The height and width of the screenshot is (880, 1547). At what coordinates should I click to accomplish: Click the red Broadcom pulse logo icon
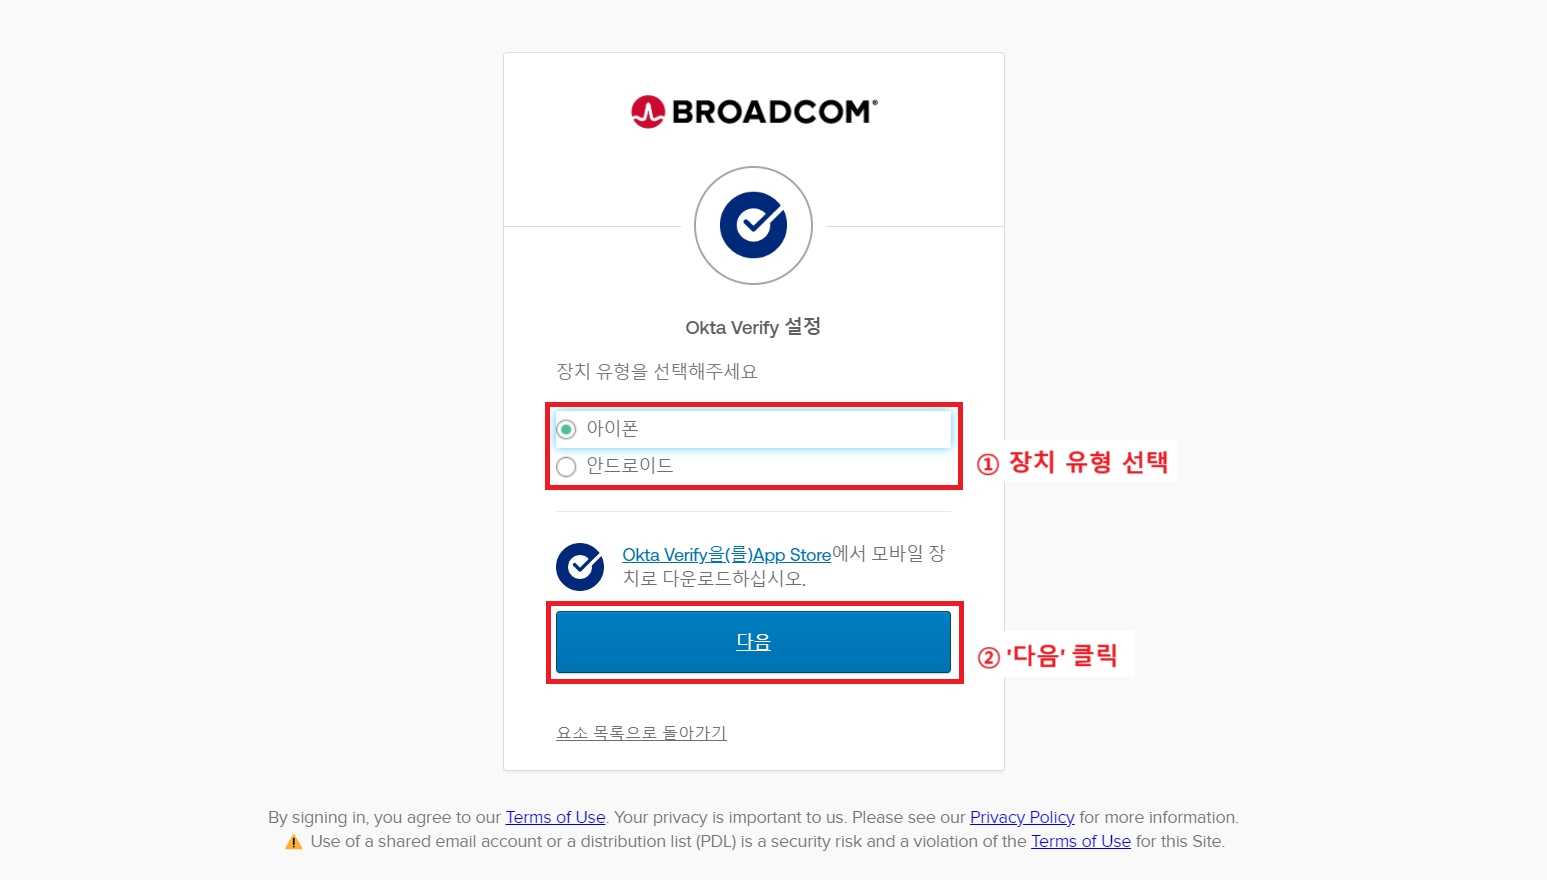click(648, 112)
